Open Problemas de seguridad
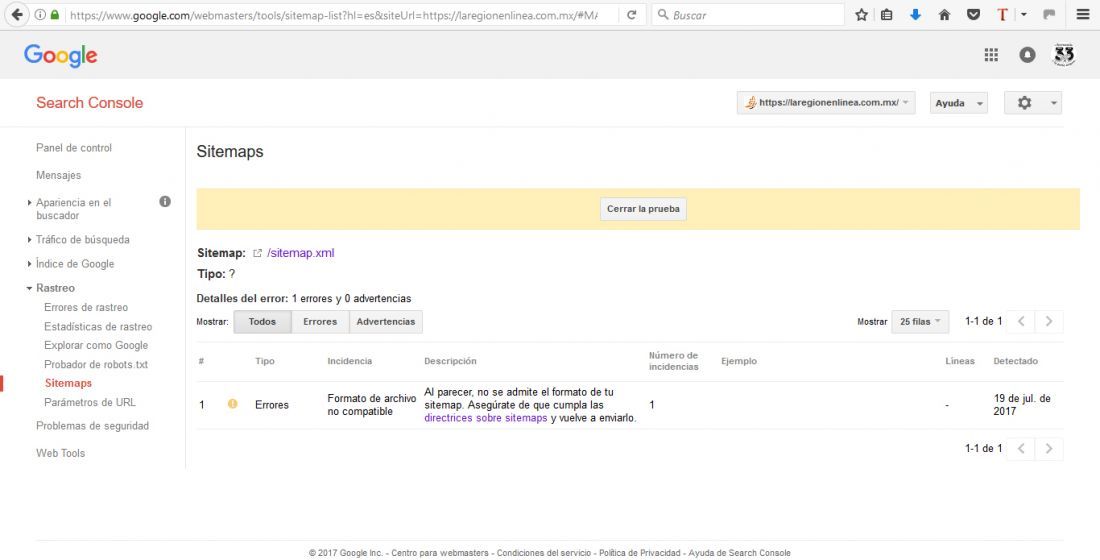Screen dimensions: 1100x560 92,426
